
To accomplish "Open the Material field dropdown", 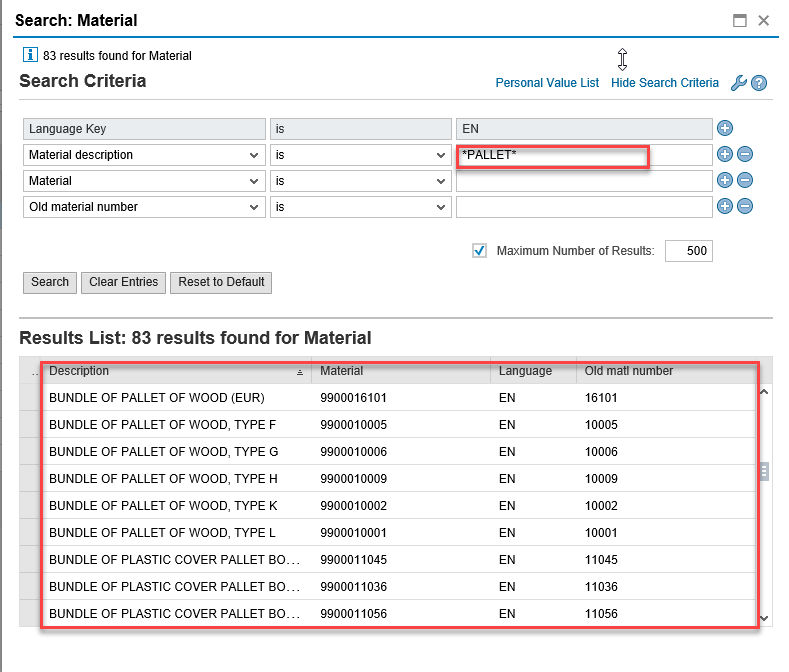I will tap(254, 181).
